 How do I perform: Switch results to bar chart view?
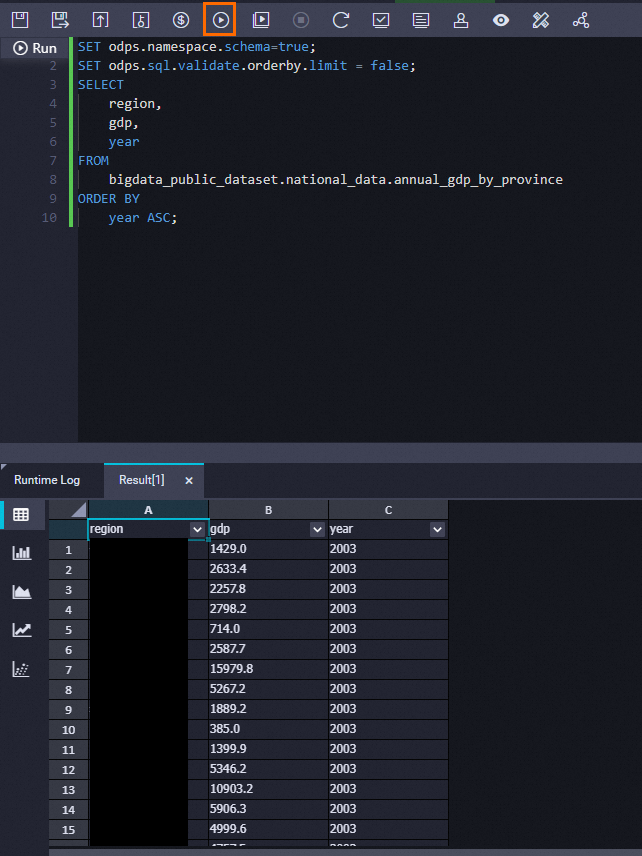(21, 552)
